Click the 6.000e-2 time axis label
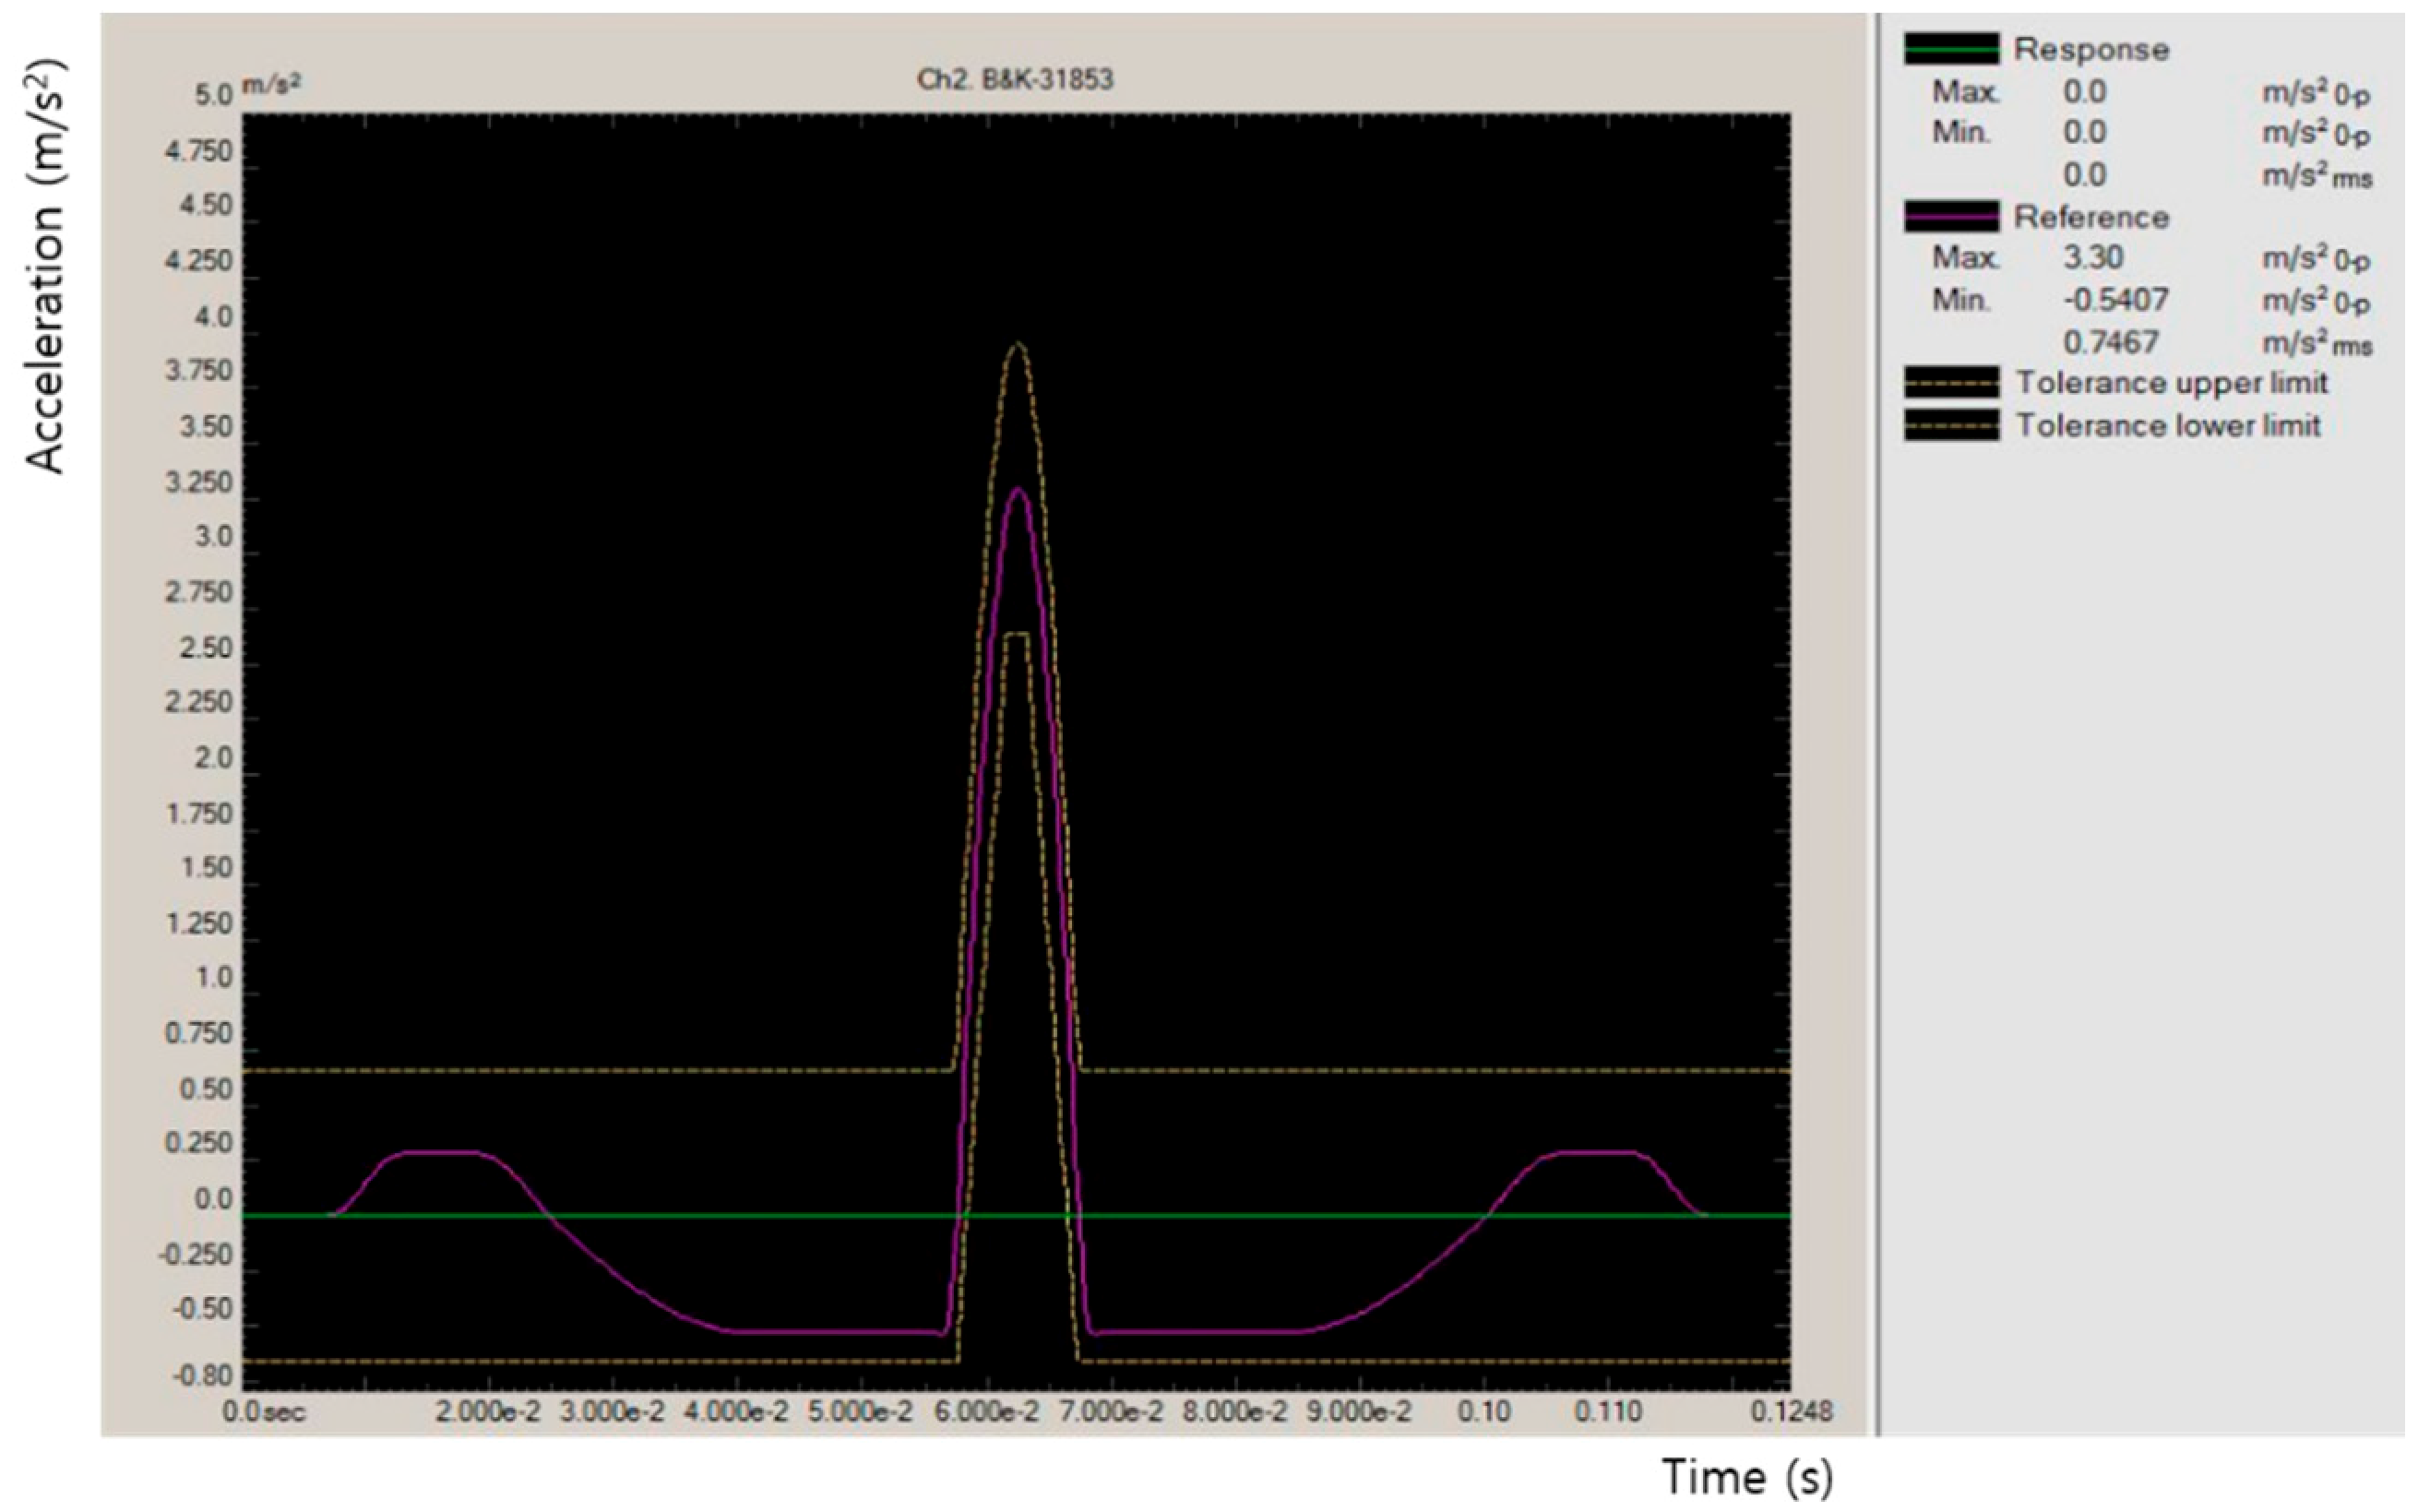Screen dimensions: 2418x1512 (x=988, y=1411)
